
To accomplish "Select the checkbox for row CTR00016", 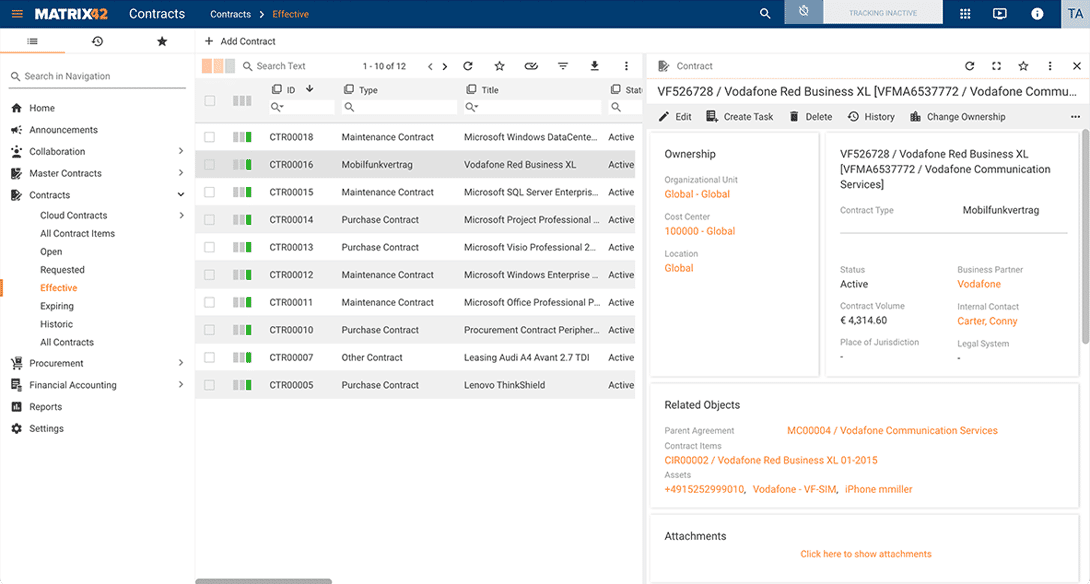I will point(208,164).
